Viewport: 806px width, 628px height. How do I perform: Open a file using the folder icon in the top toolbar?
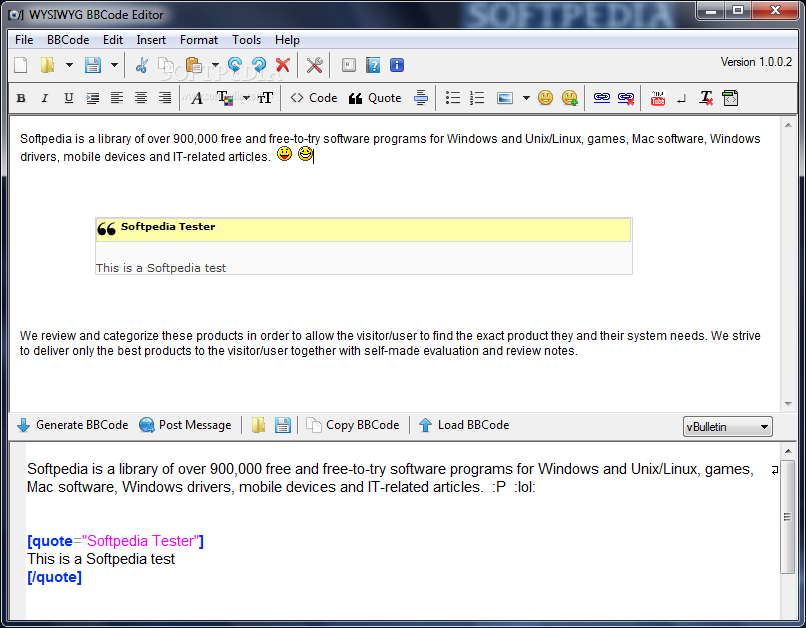click(47, 65)
